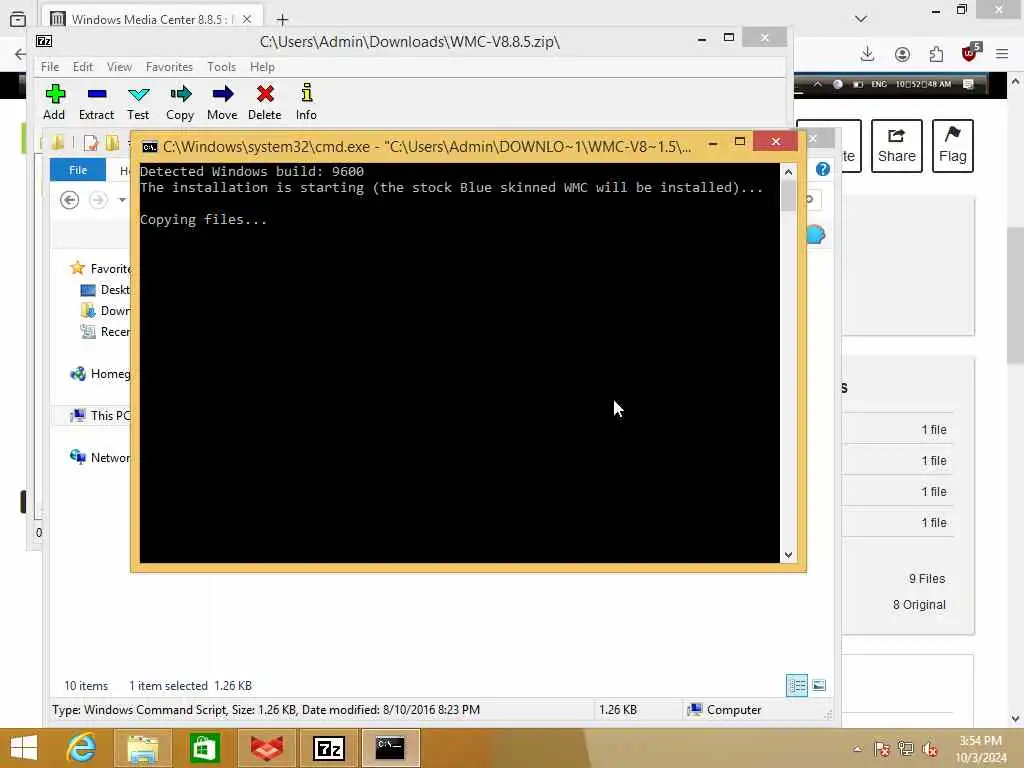The image size is (1024, 768).
Task: Click the network tray icon
Action: [906, 749]
